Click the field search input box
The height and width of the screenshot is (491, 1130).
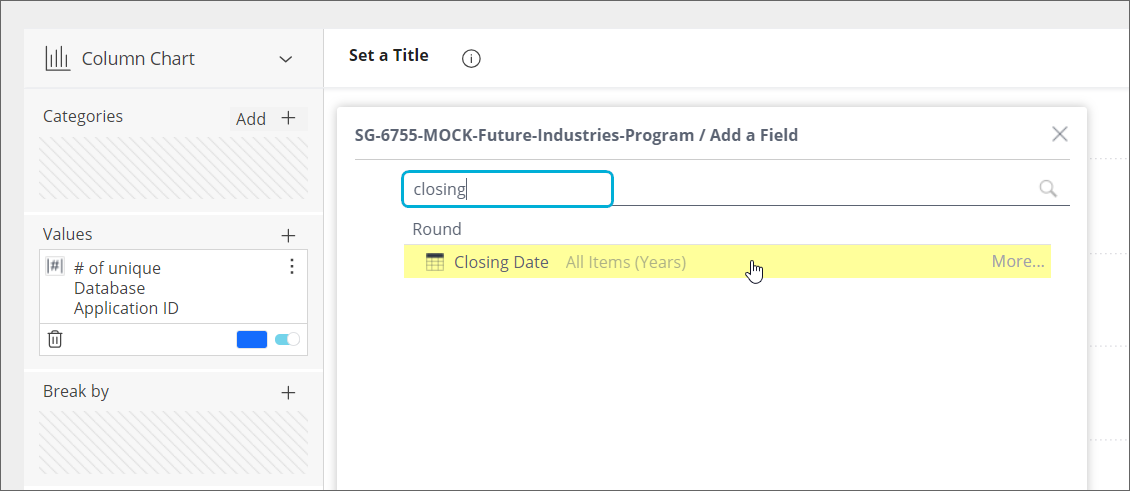[507, 189]
